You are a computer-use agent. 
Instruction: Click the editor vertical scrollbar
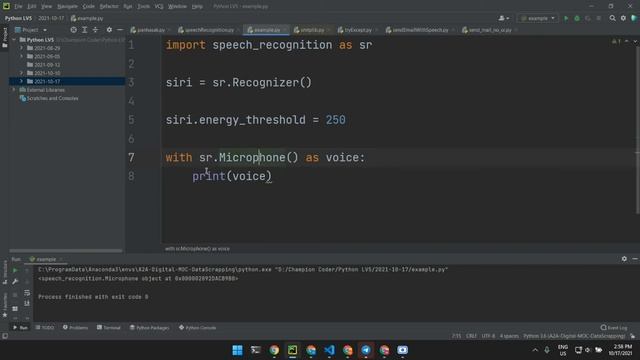tap(637, 131)
